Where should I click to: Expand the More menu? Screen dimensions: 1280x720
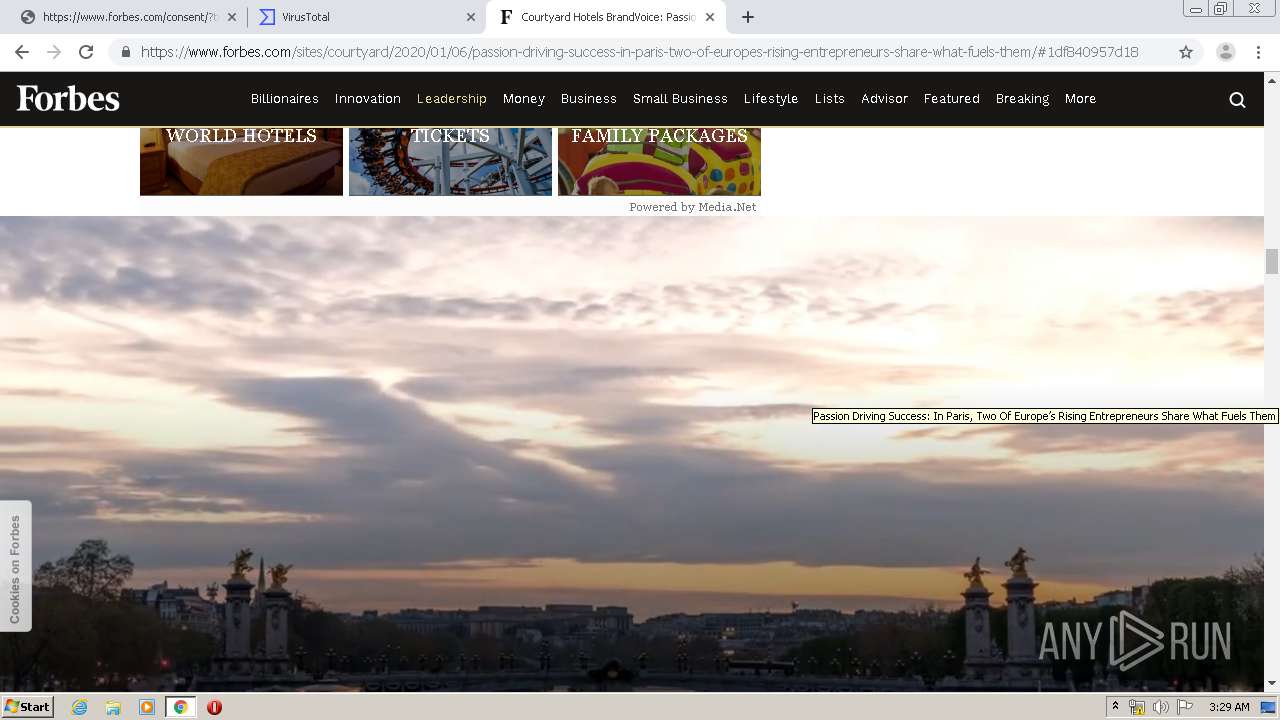click(x=1081, y=98)
